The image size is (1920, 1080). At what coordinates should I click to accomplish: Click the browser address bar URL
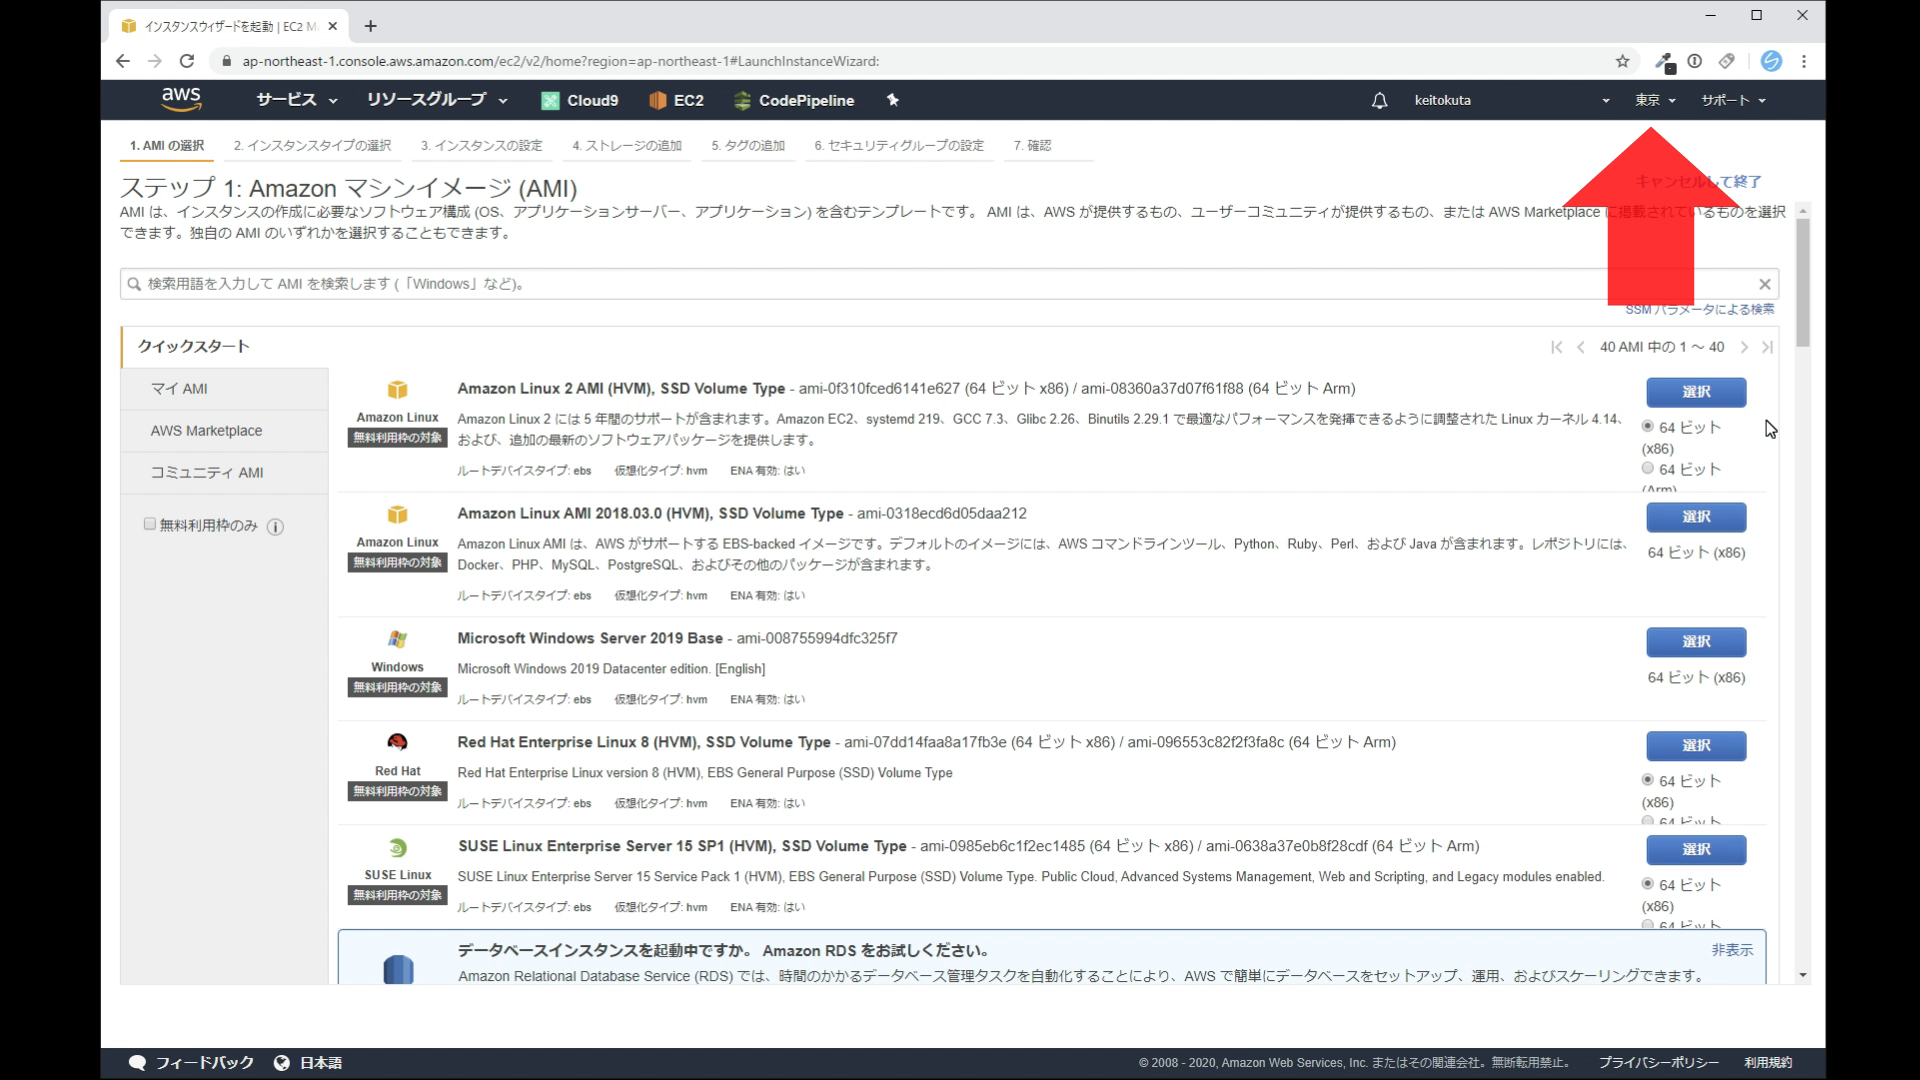point(560,61)
